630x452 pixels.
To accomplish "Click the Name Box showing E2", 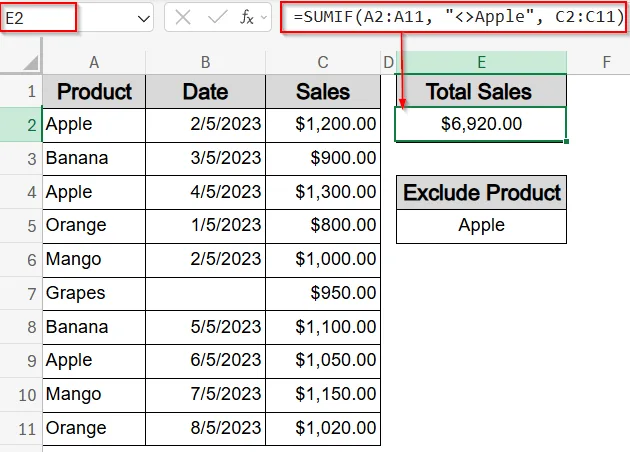I will point(39,17).
